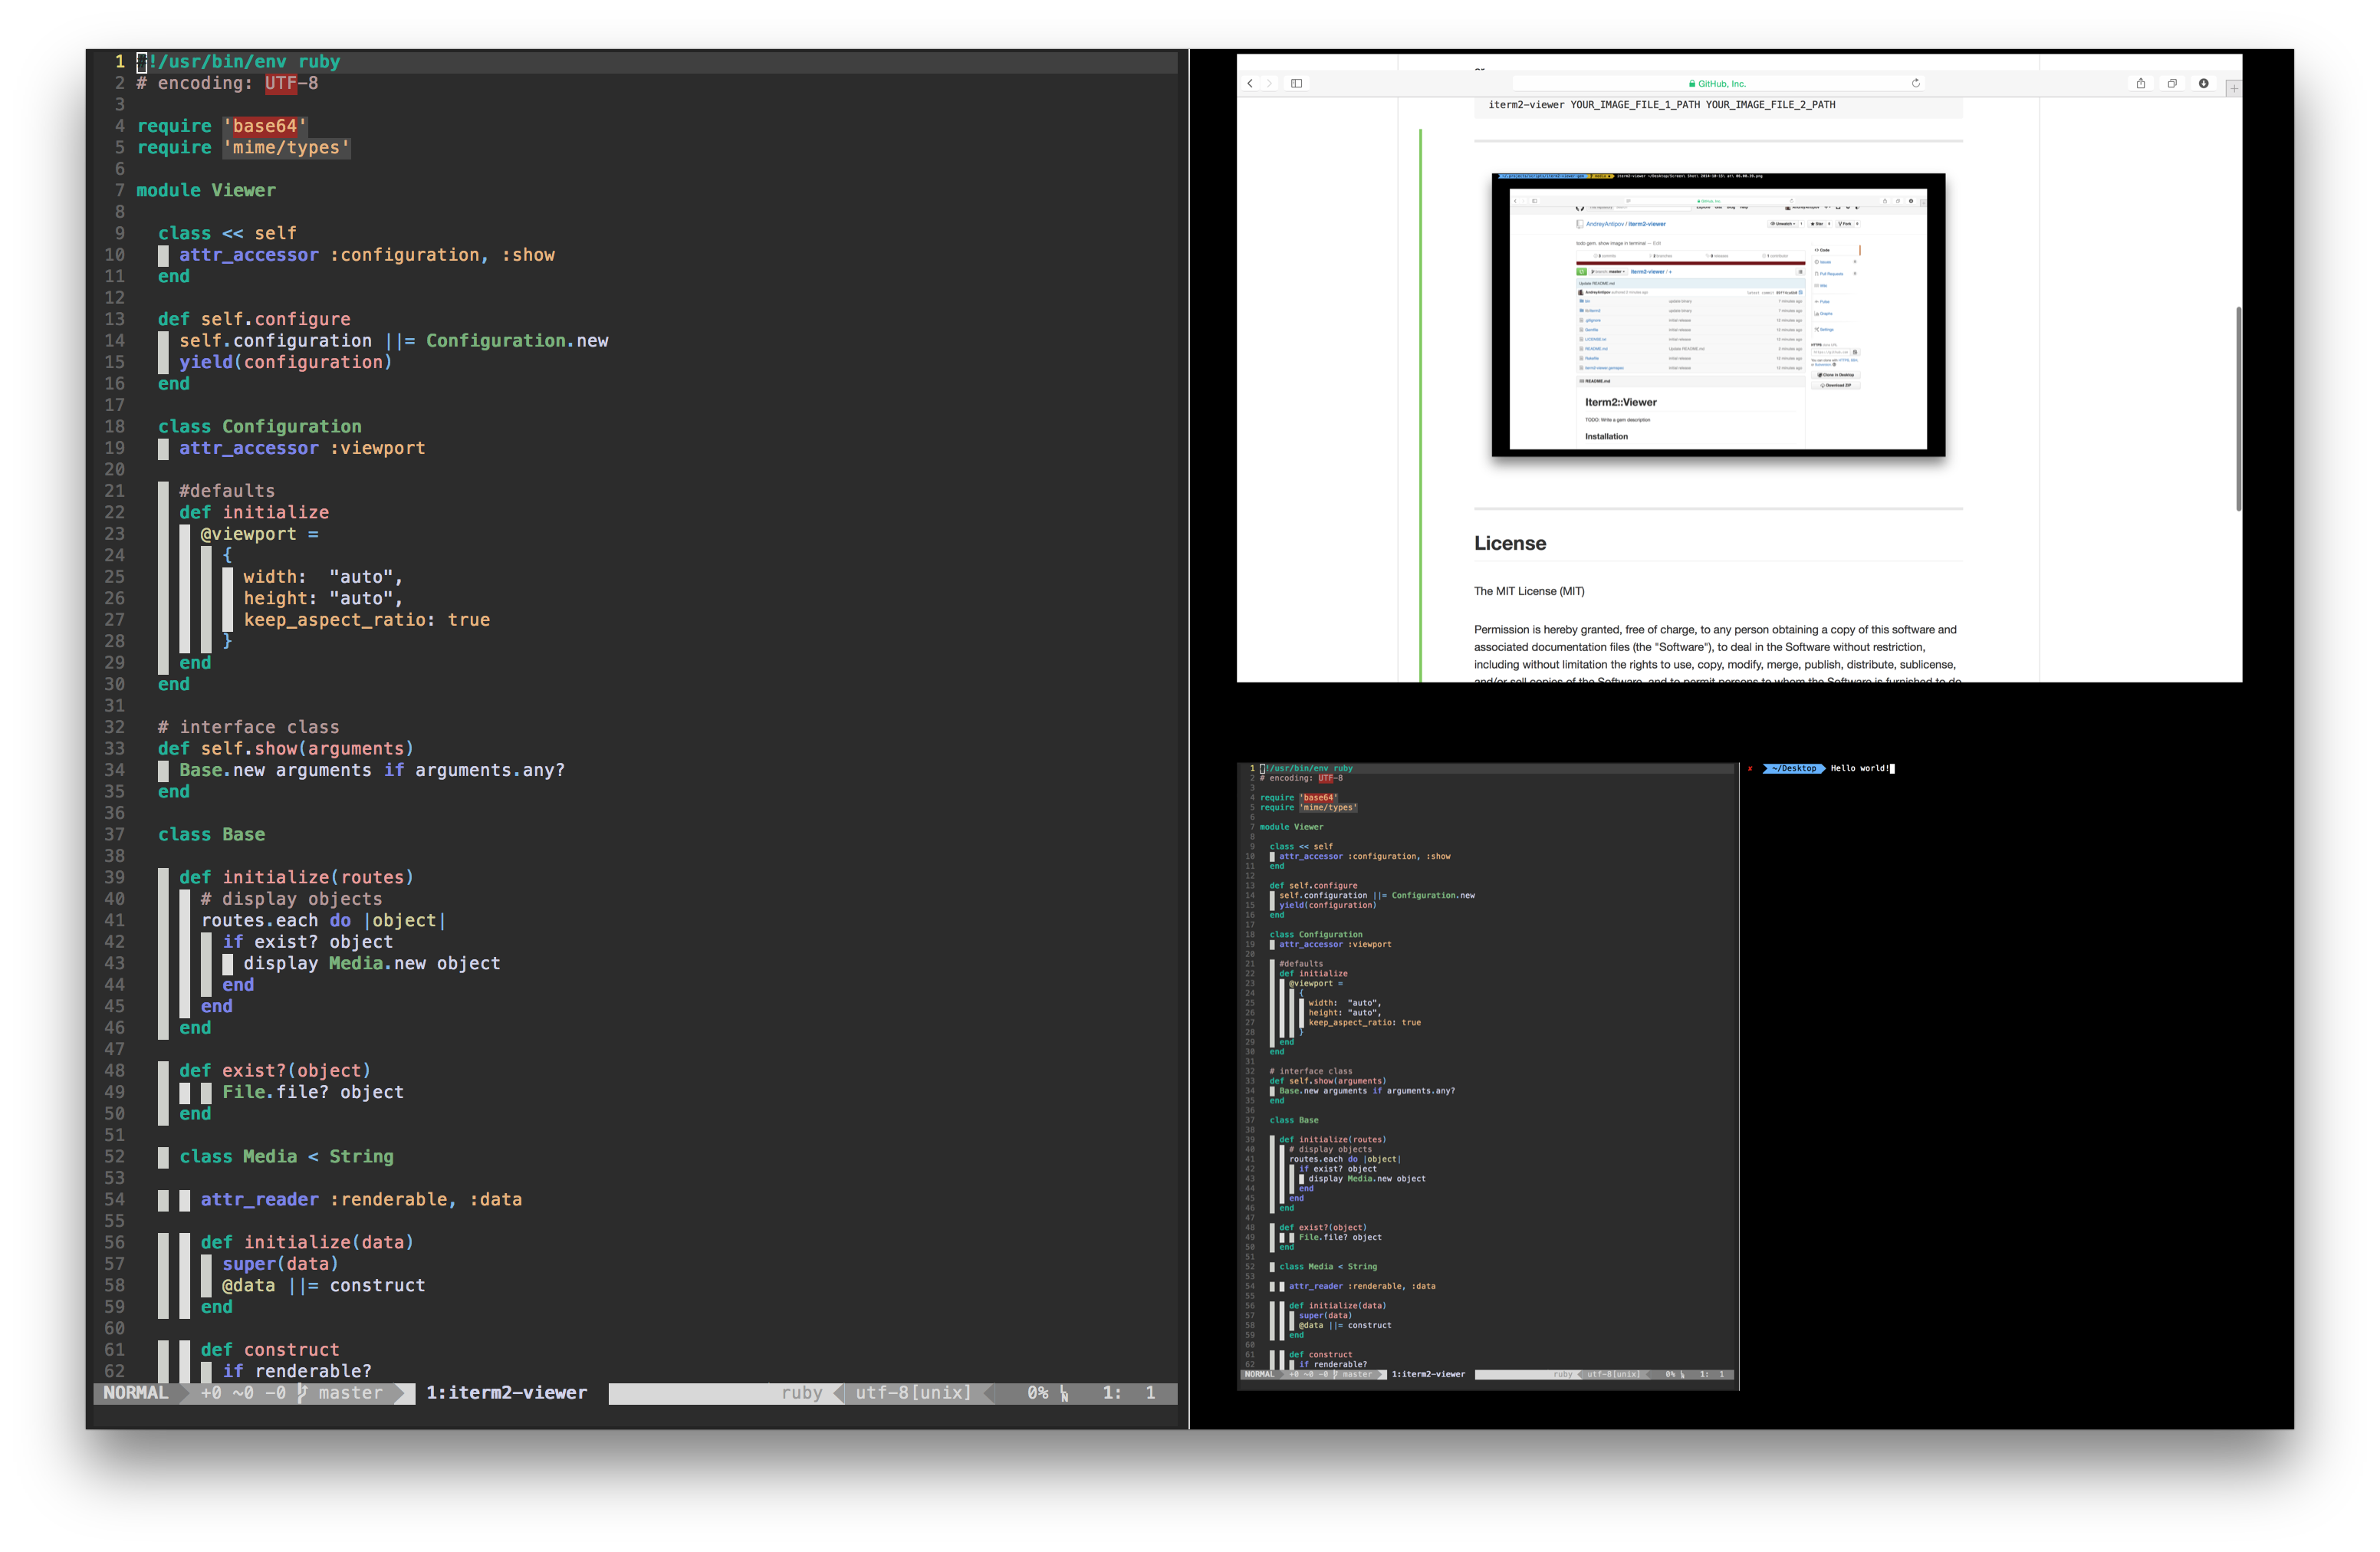Viewport: 2380px width, 1552px height.
Task: Click the utf-8[unix] encoding statusline segment
Action: (x=913, y=1393)
